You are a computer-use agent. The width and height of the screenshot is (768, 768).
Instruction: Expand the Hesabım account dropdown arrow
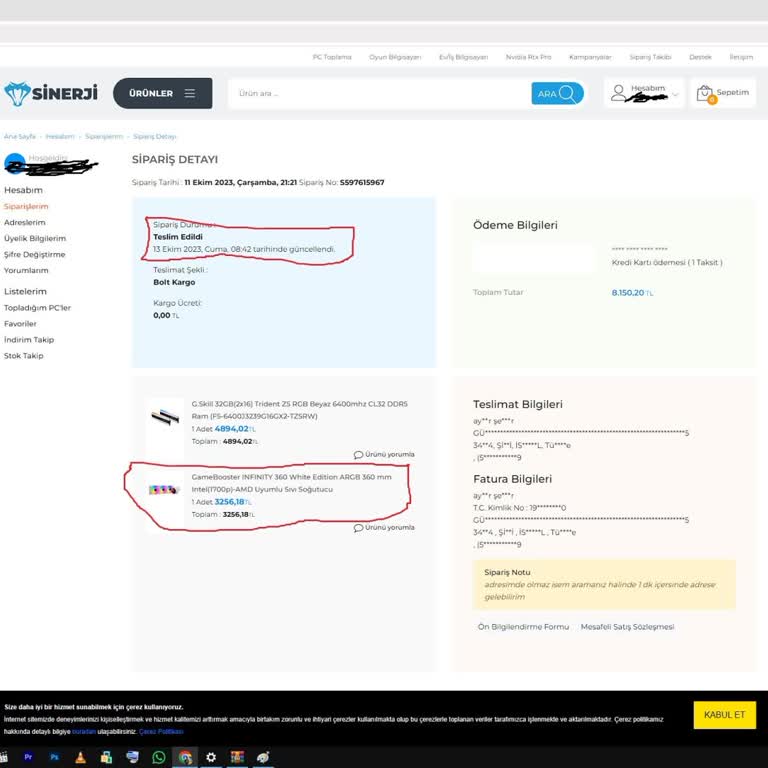tap(675, 94)
